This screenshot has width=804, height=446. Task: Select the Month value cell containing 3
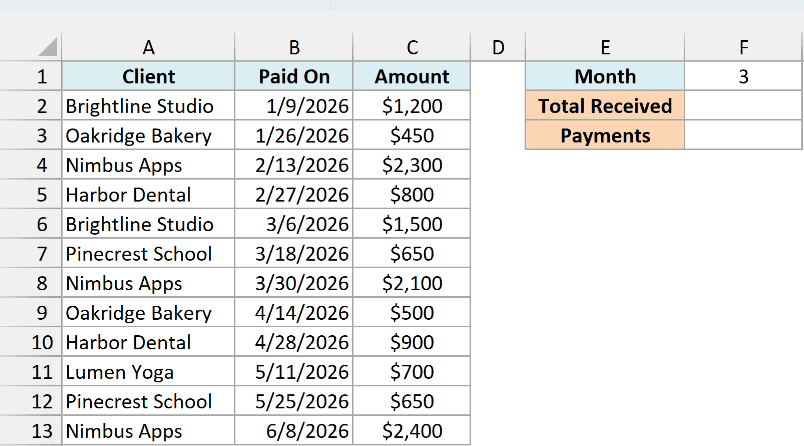743,76
